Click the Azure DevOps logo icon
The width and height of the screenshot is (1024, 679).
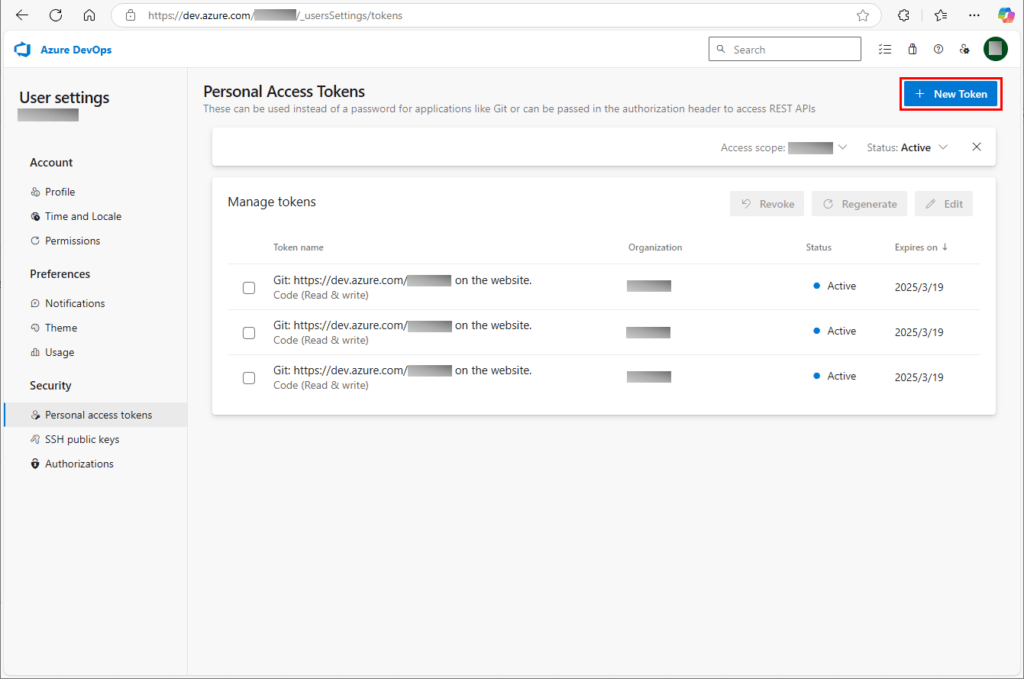click(23, 50)
